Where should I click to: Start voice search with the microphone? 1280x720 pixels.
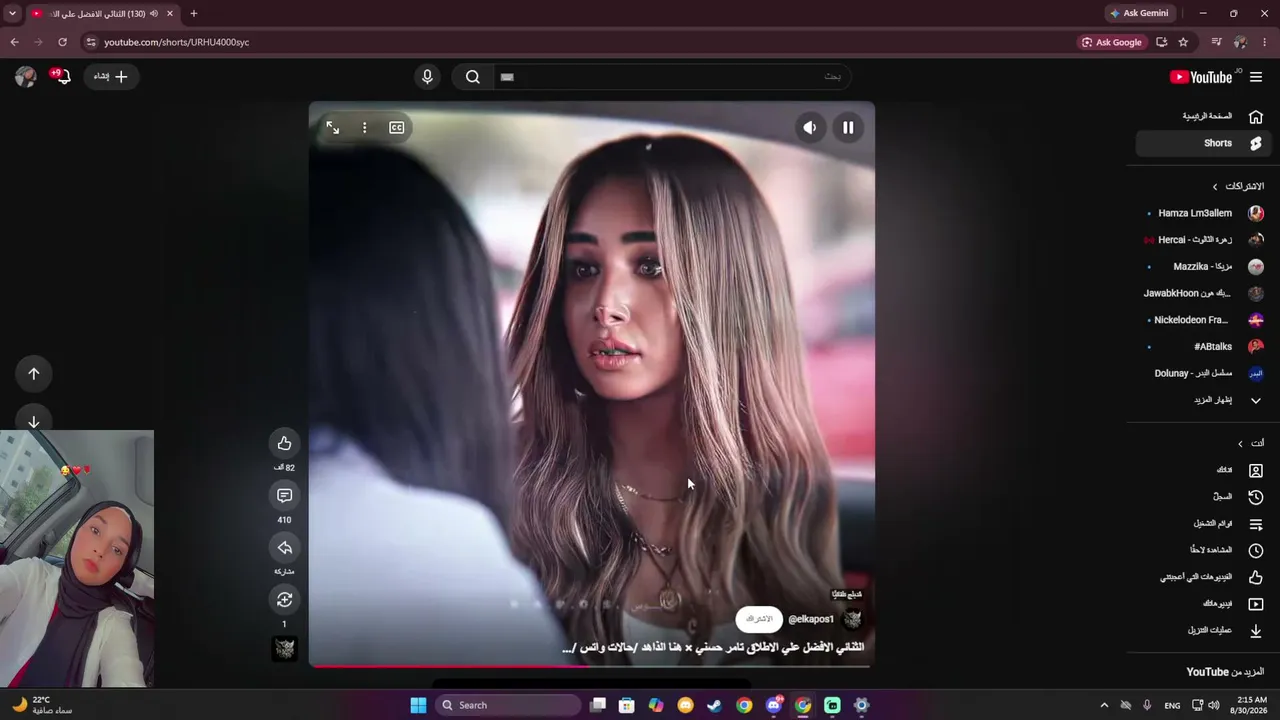pos(428,77)
